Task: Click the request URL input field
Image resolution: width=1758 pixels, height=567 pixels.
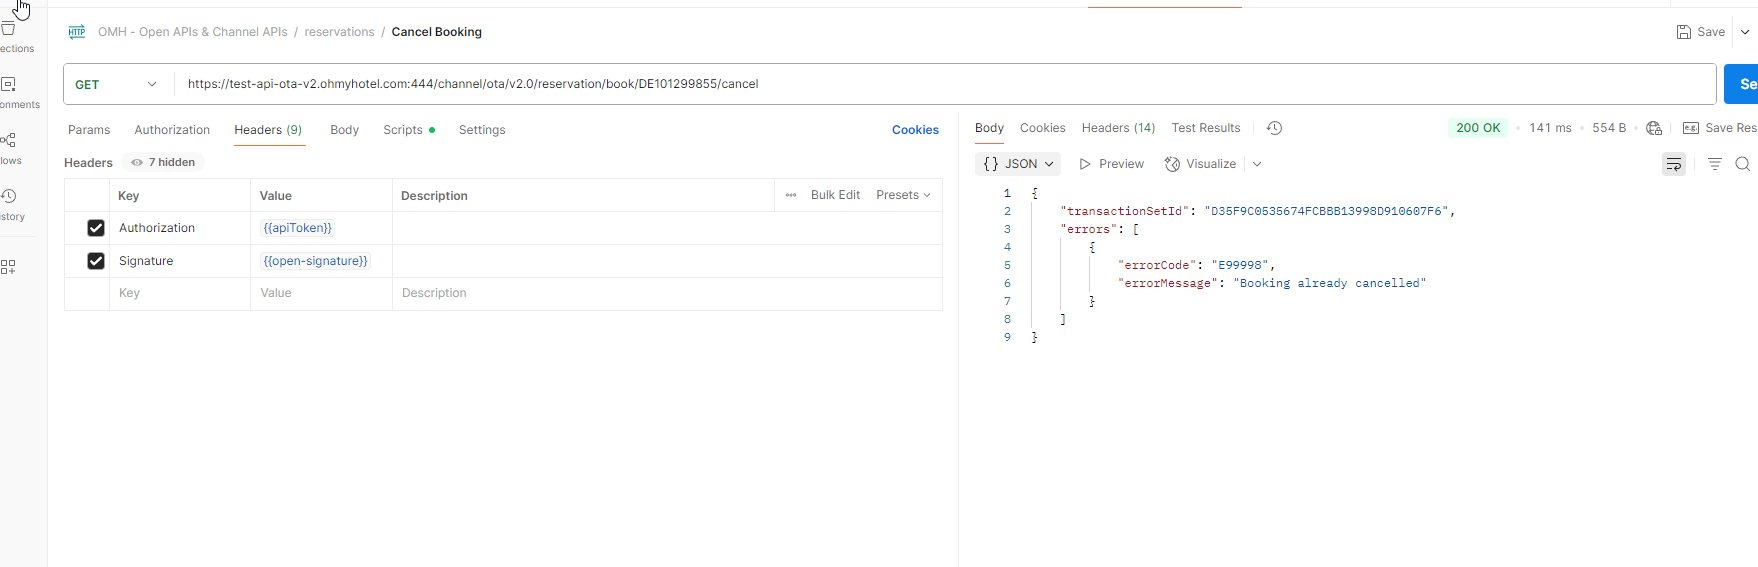Action: tap(900, 84)
